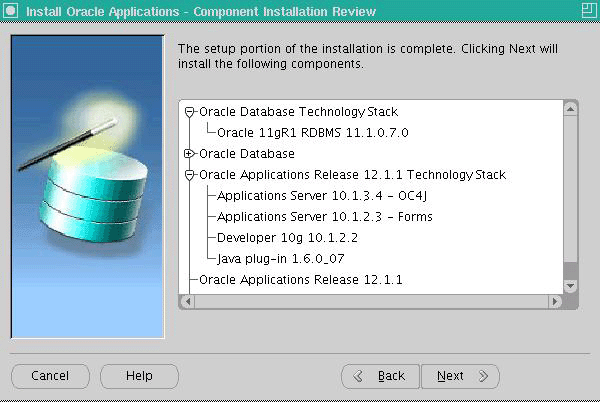Open the window menu icon in title bar
The width and height of the screenshot is (600, 402).
tap(11, 10)
